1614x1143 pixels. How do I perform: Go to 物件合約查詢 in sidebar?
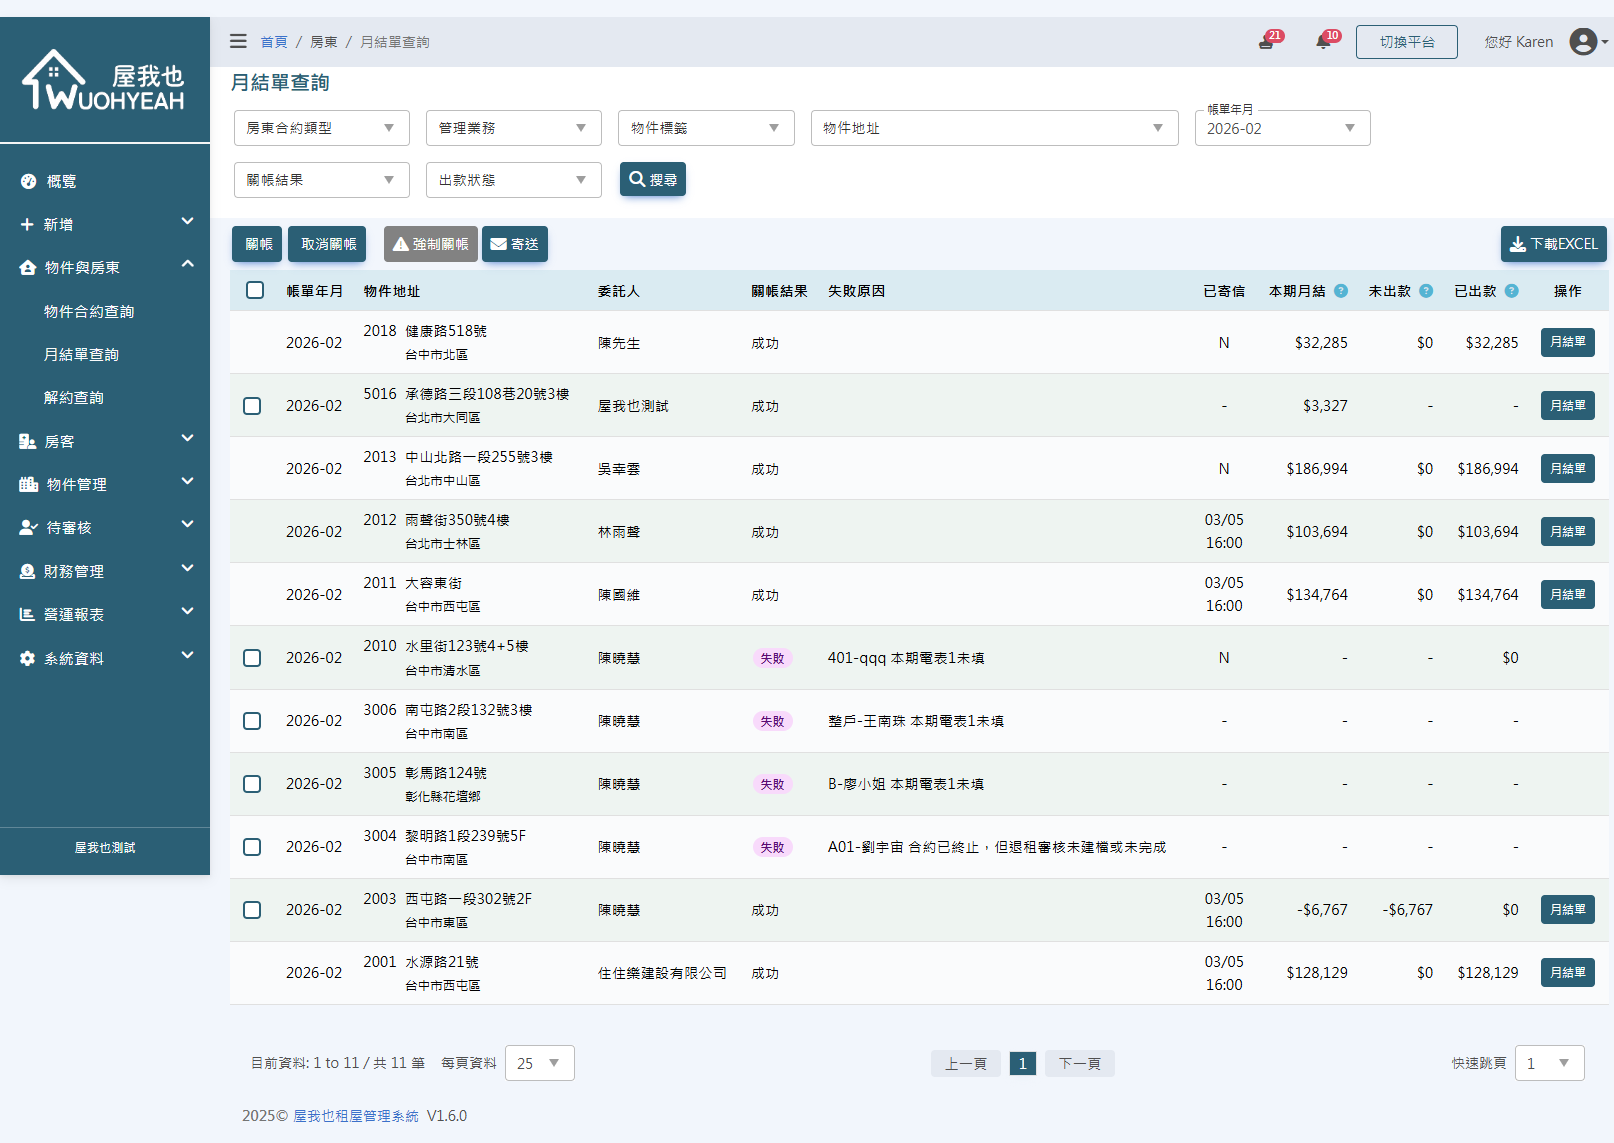coord(89,311)
